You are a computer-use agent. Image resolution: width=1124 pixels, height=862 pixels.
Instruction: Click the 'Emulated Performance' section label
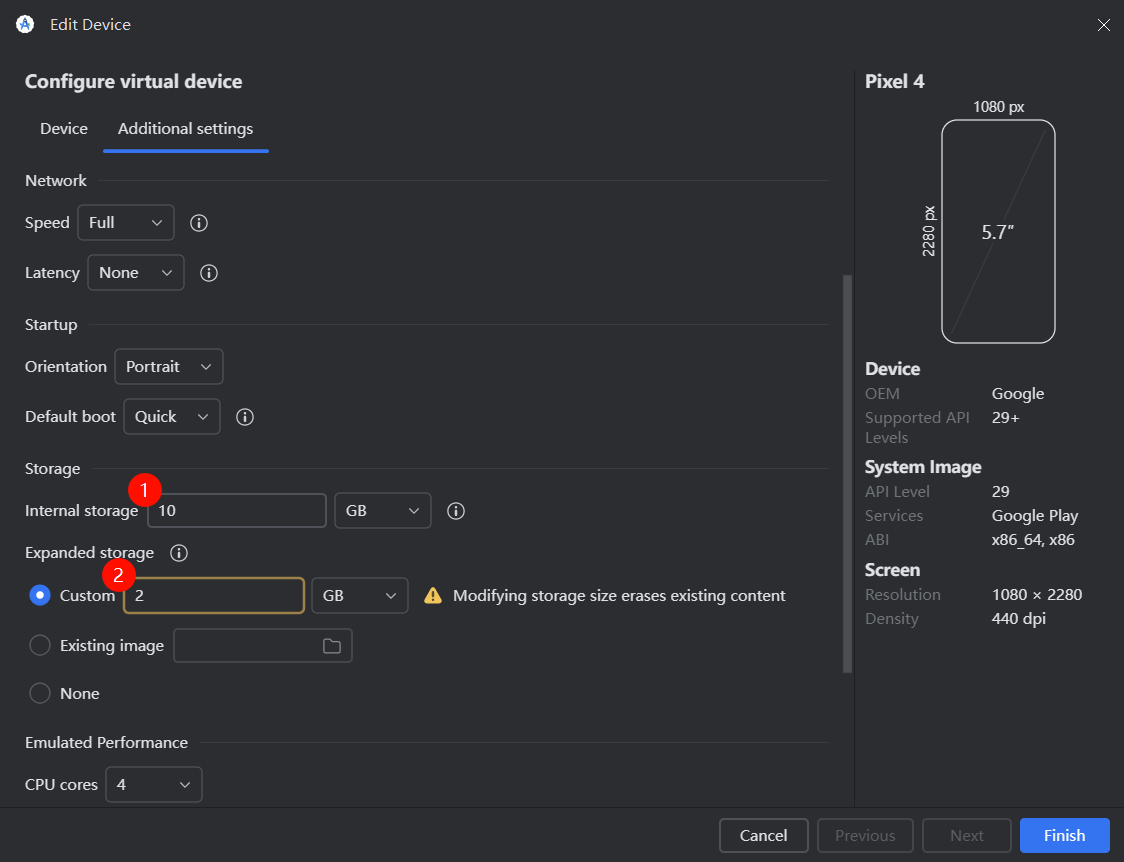pos(107,742)
